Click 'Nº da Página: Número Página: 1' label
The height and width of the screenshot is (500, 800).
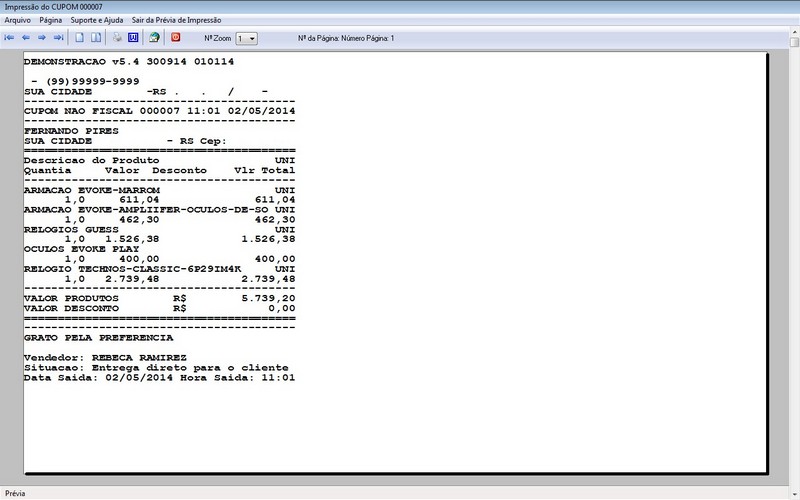[x=346, y=38]
